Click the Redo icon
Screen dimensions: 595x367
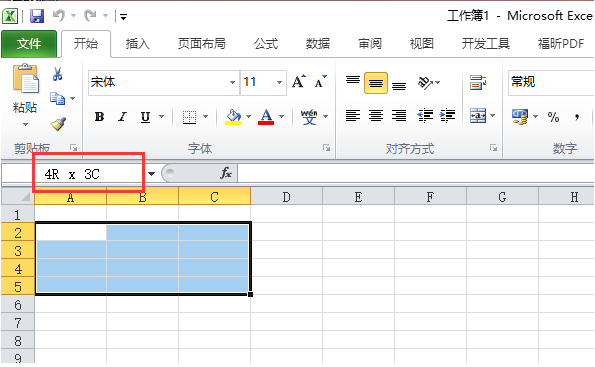(x=91, y=16)
